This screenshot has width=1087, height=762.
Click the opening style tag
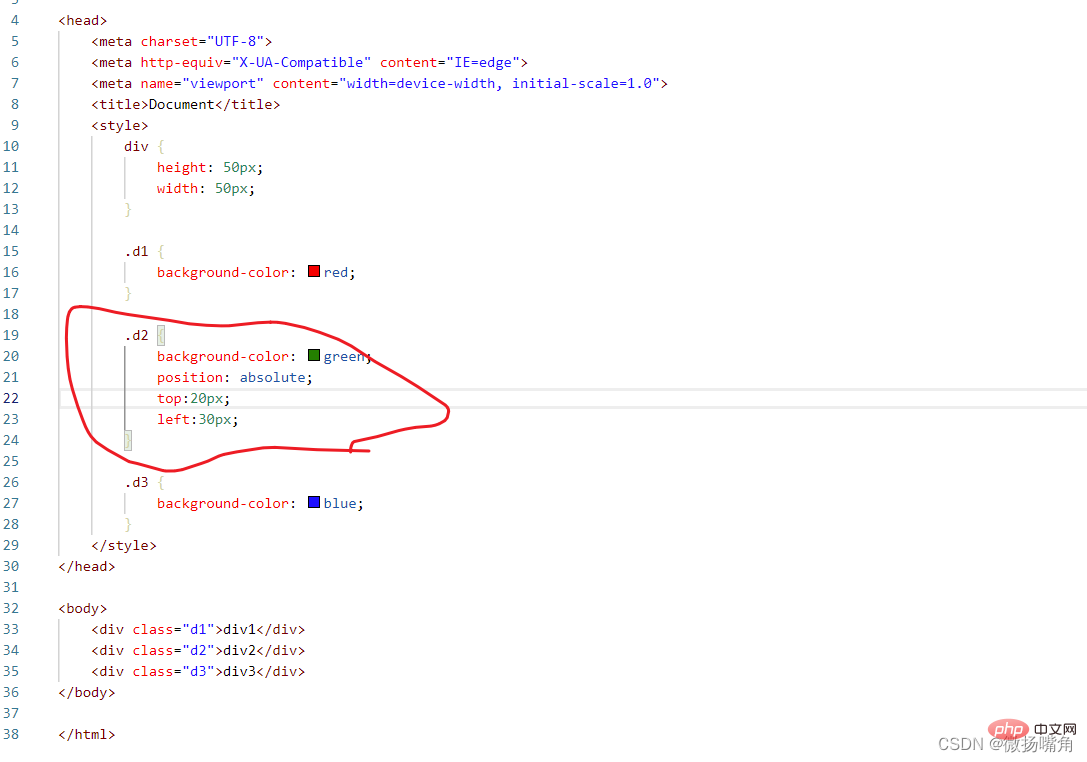[x=120, y=125]
